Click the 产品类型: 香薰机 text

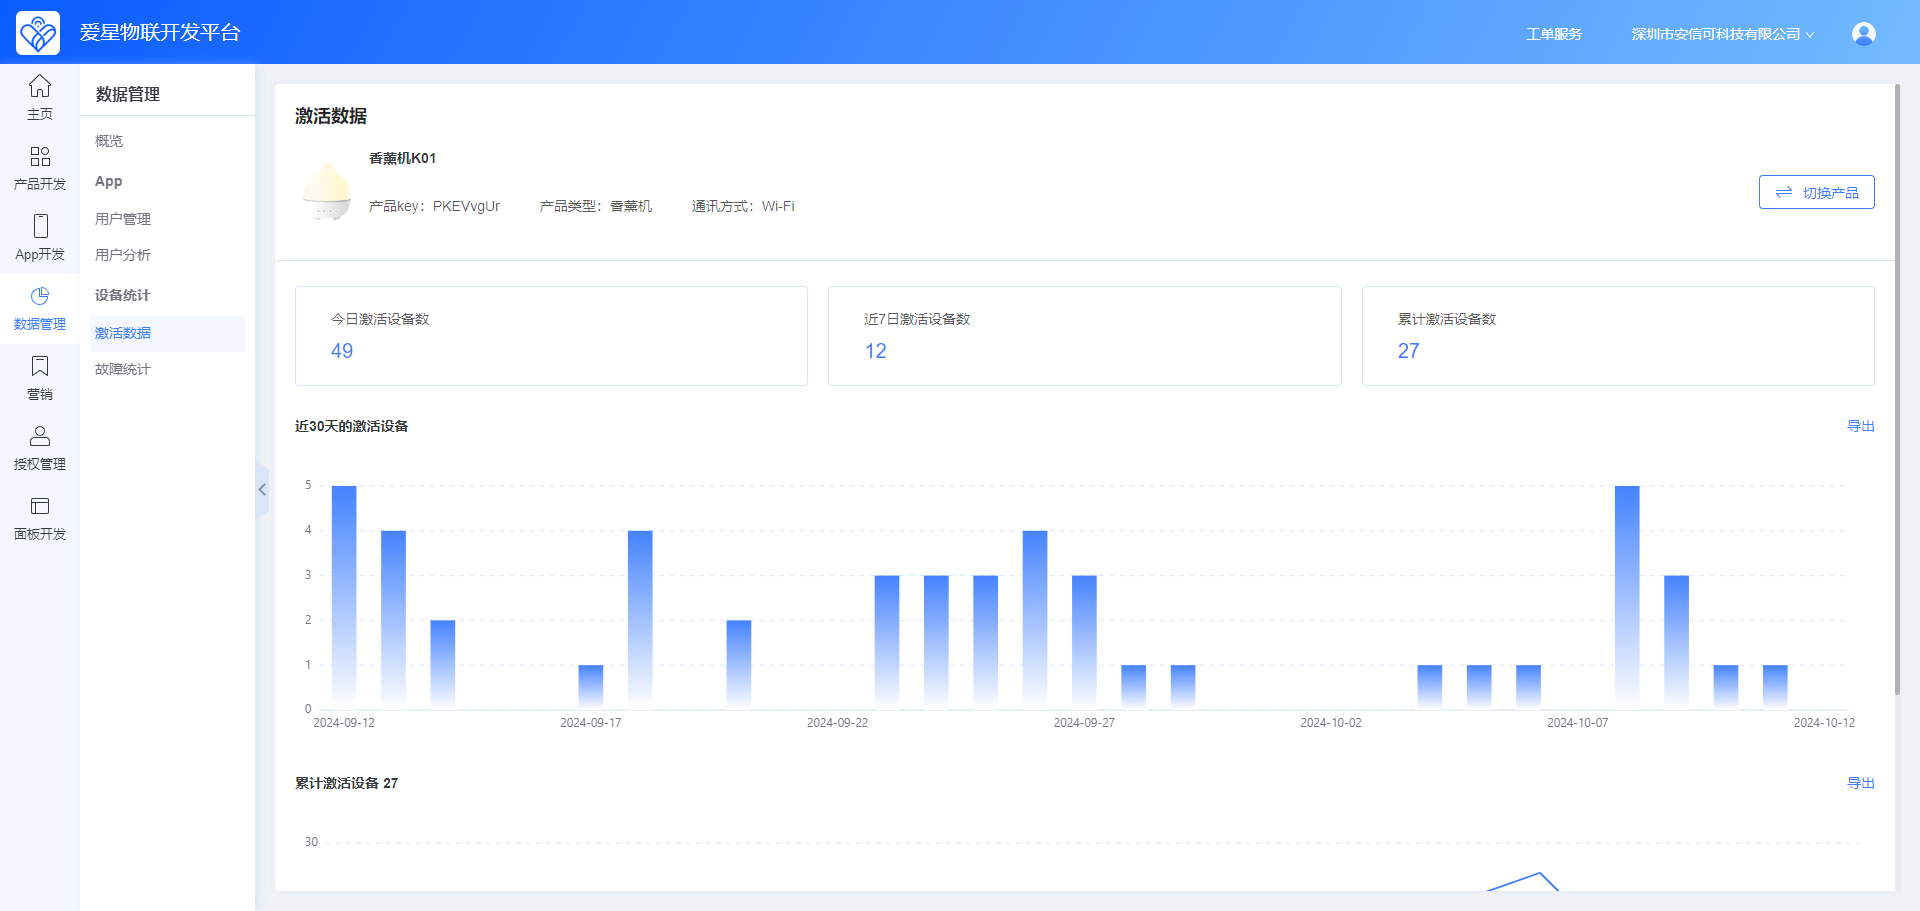[x=595, y=206]
